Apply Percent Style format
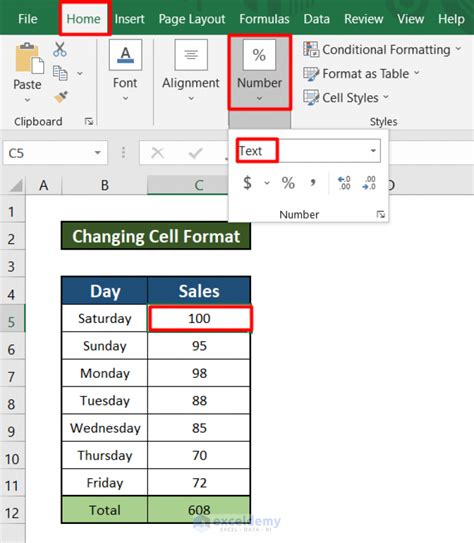This screenshot has width=474, height=543. [x=288, y=183]
